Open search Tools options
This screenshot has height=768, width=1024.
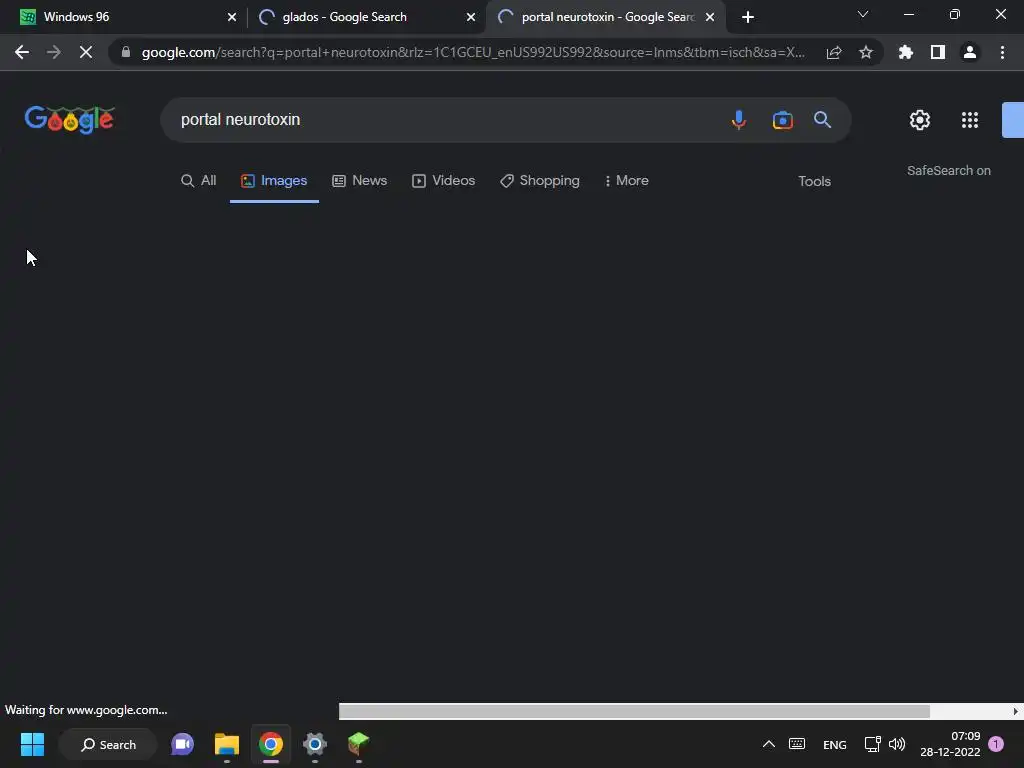pyautogui.click(x=814, y=182)
